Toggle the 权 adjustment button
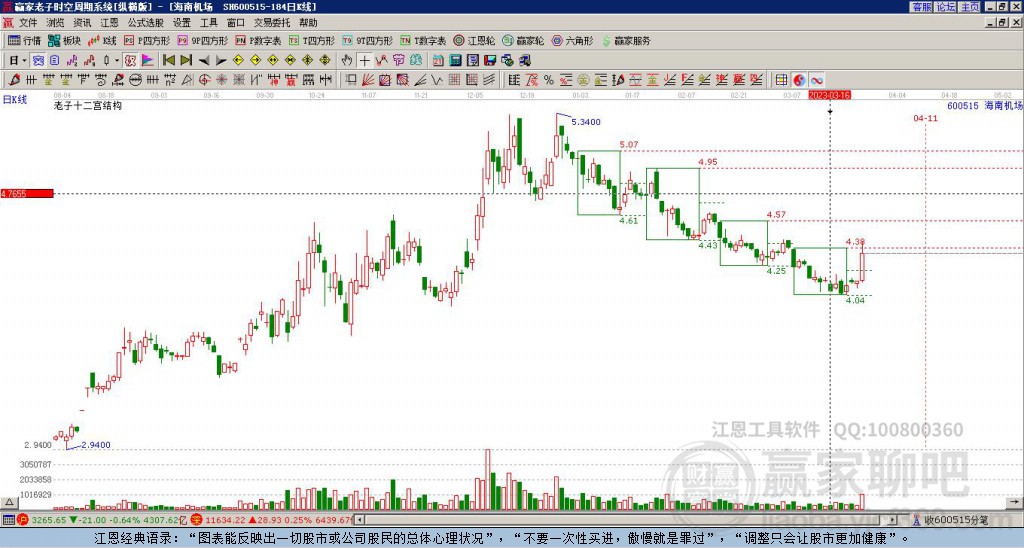The height and width of the screenshot is (548, 1024). click(130, 61)
